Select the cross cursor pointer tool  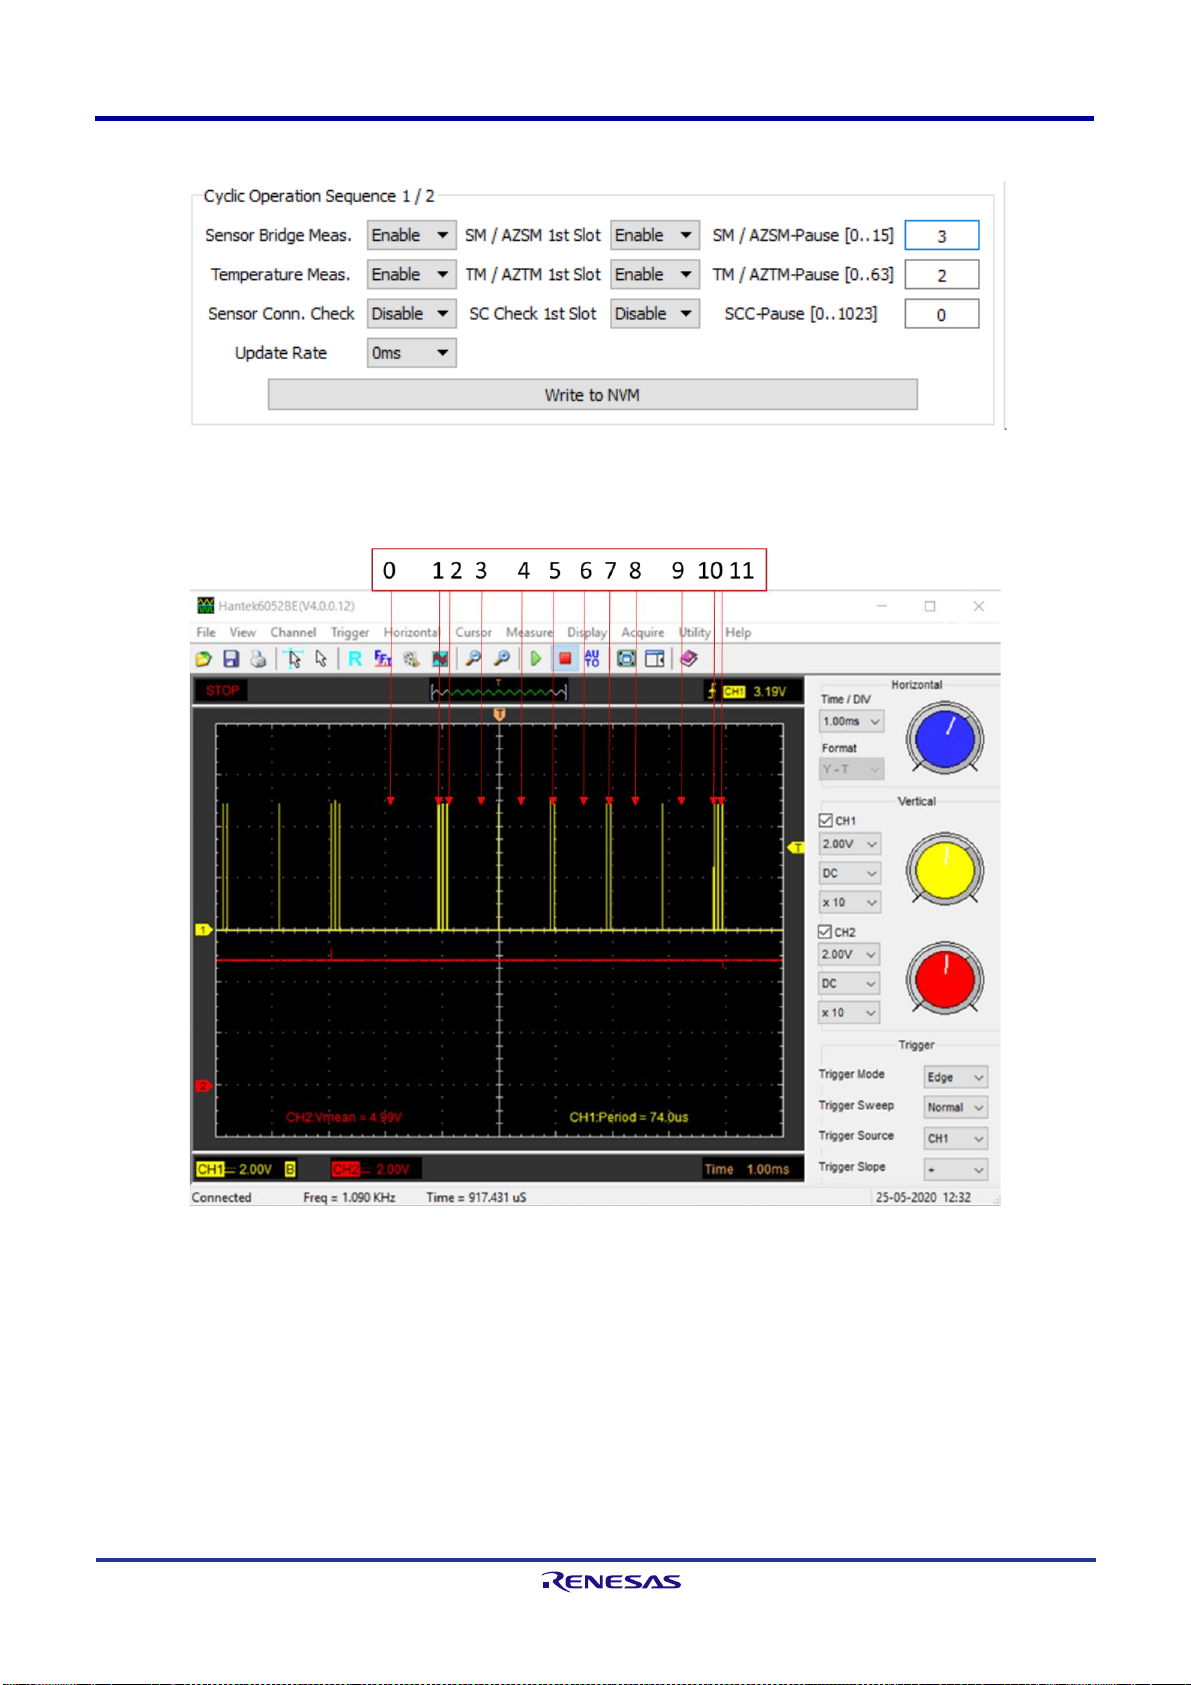294,659
